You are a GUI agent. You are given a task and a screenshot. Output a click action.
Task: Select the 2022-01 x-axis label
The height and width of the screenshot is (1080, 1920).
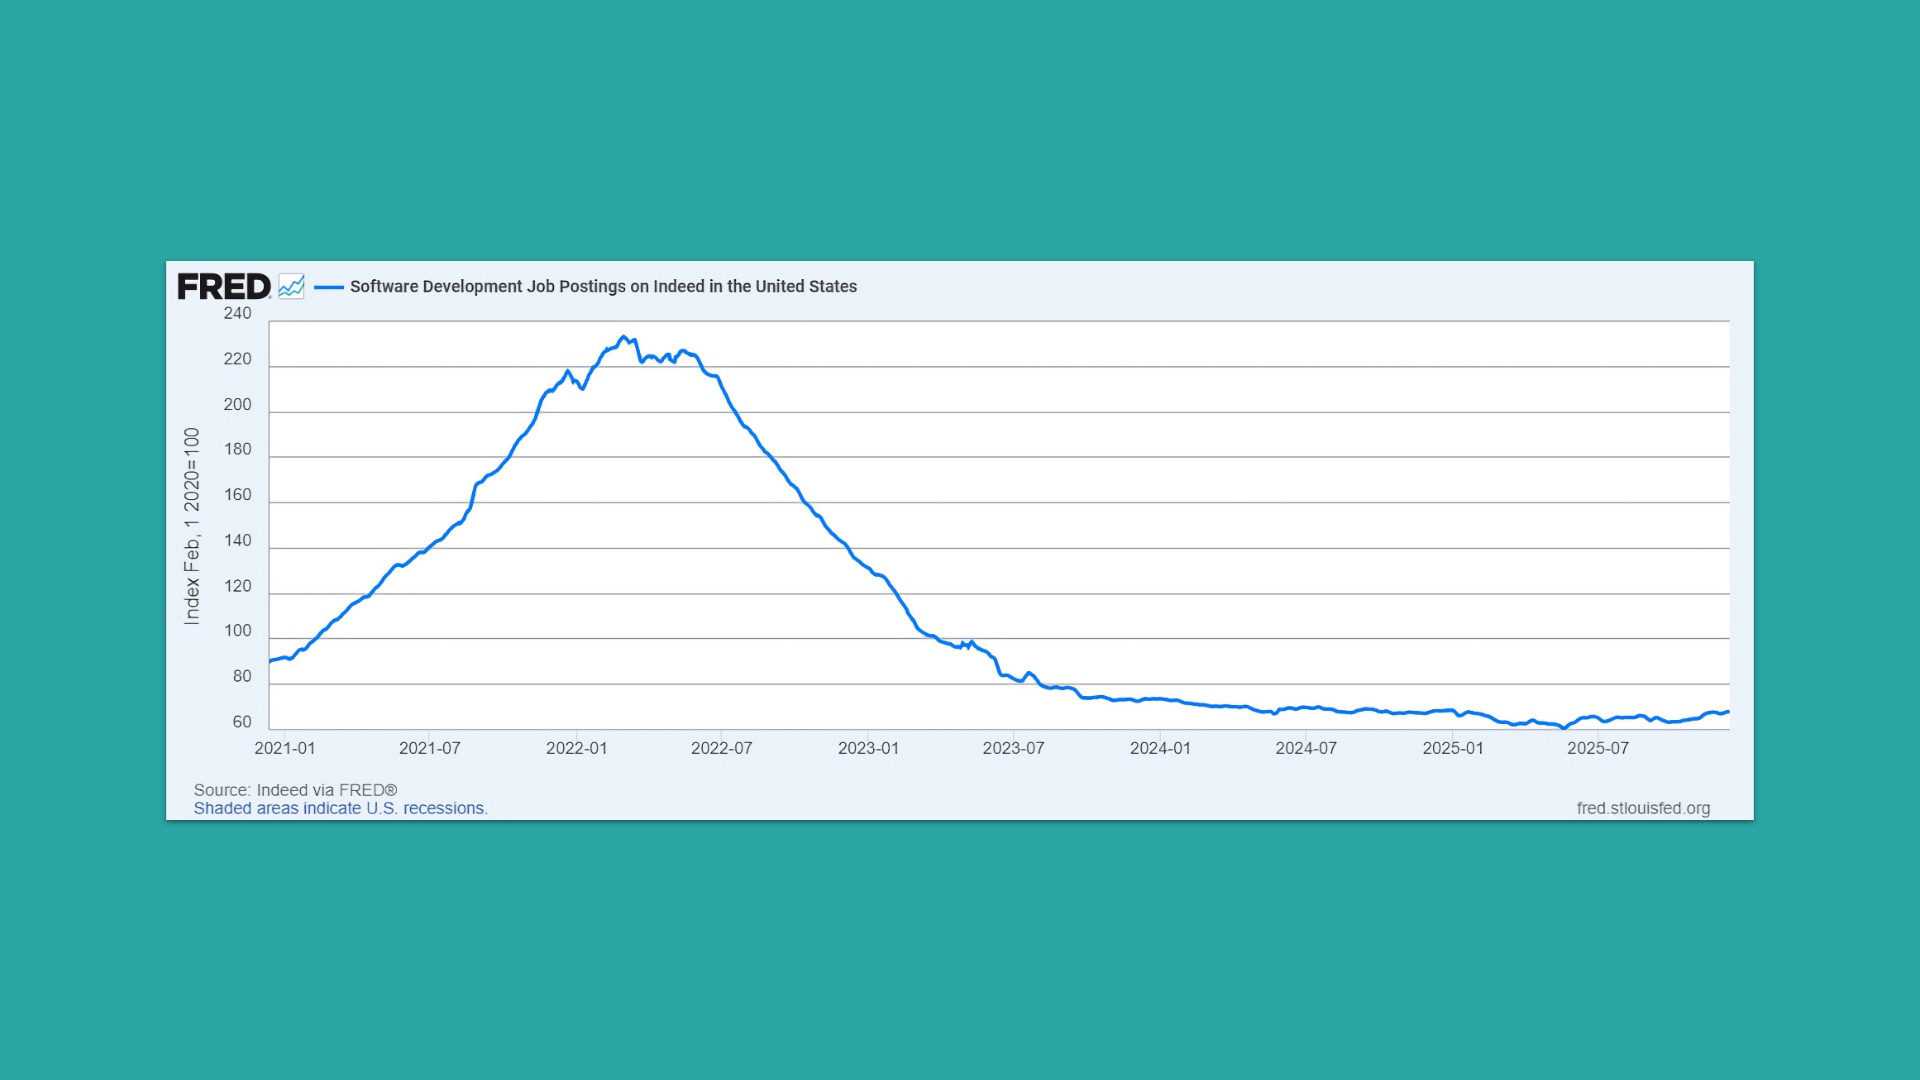click(577, 748)
